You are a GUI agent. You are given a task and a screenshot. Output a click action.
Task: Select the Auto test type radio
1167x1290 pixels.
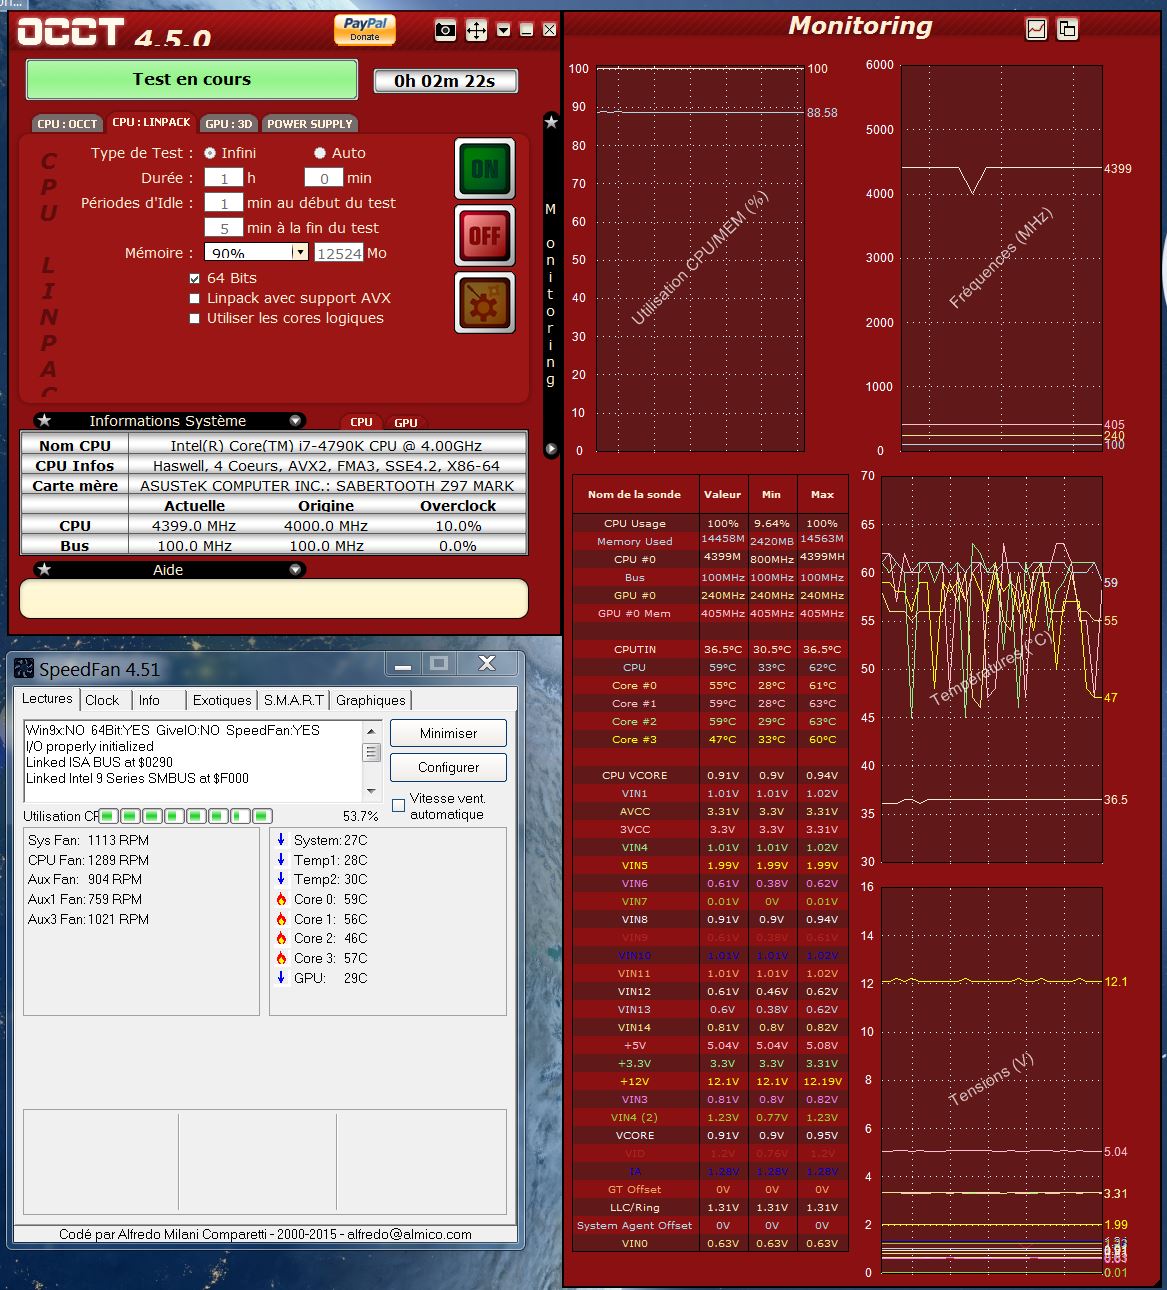click(x=320, y=153)
